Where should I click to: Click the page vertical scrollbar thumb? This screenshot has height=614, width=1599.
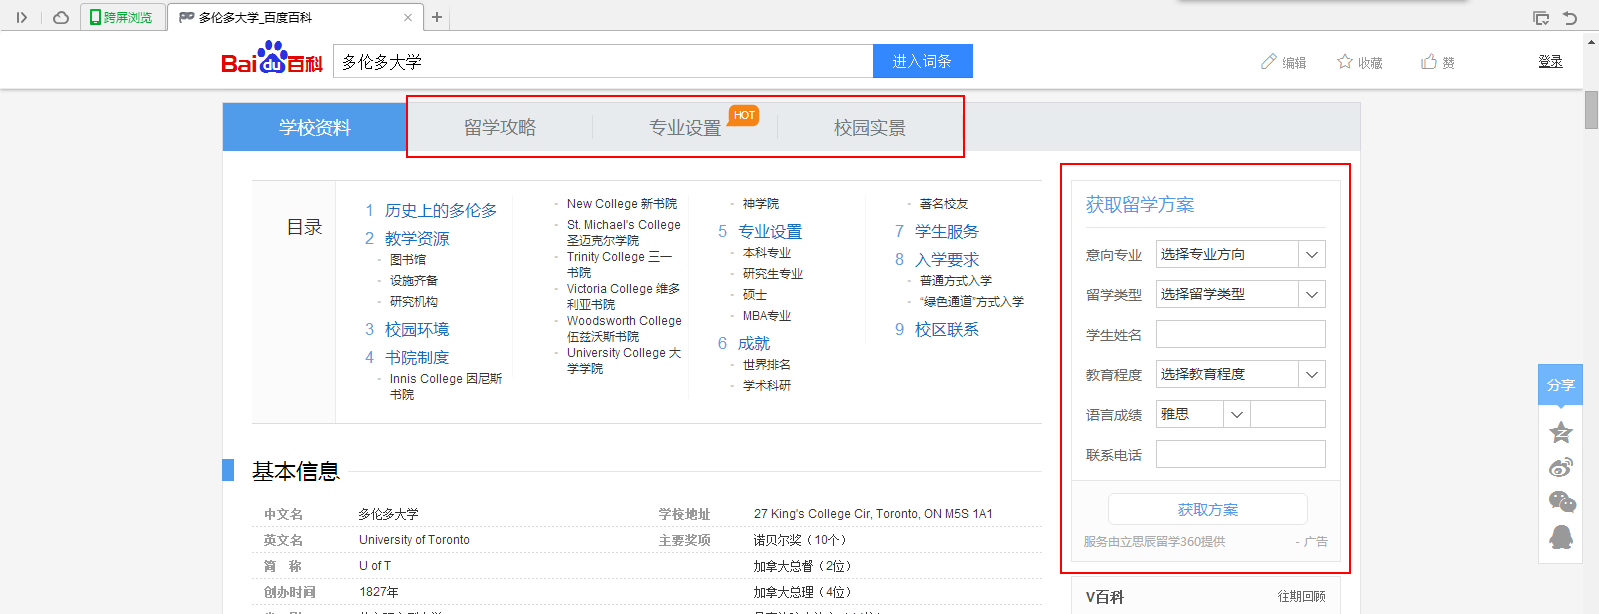(1591, 110)
